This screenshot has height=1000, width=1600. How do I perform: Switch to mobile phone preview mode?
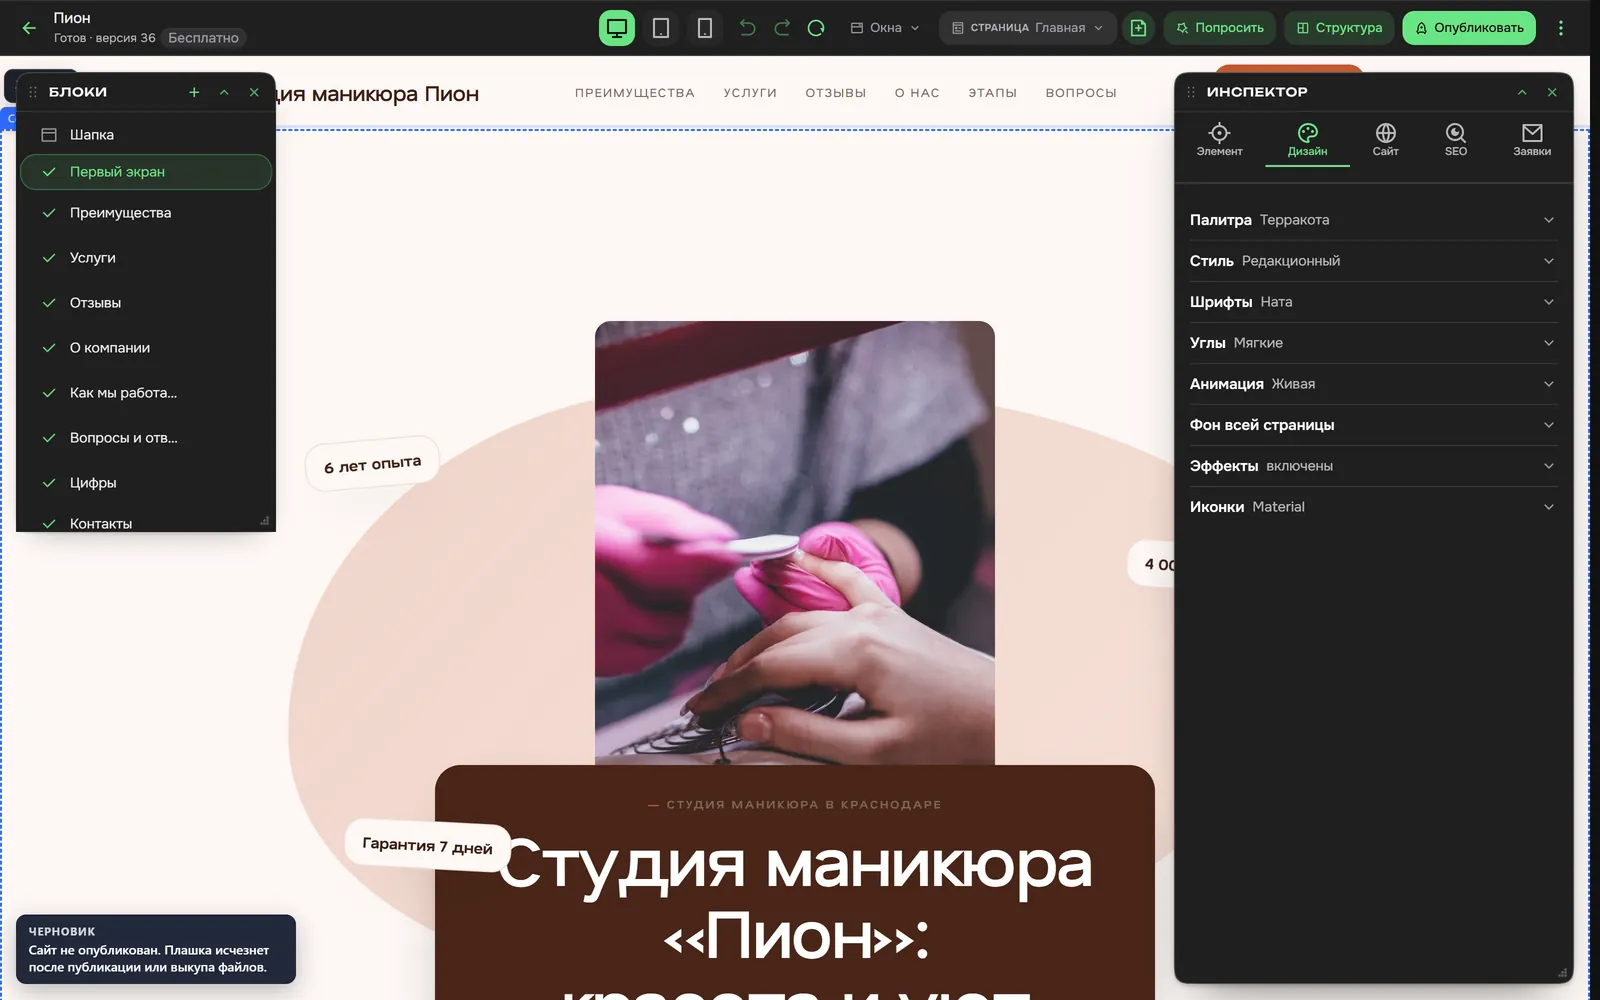point(705,28)
